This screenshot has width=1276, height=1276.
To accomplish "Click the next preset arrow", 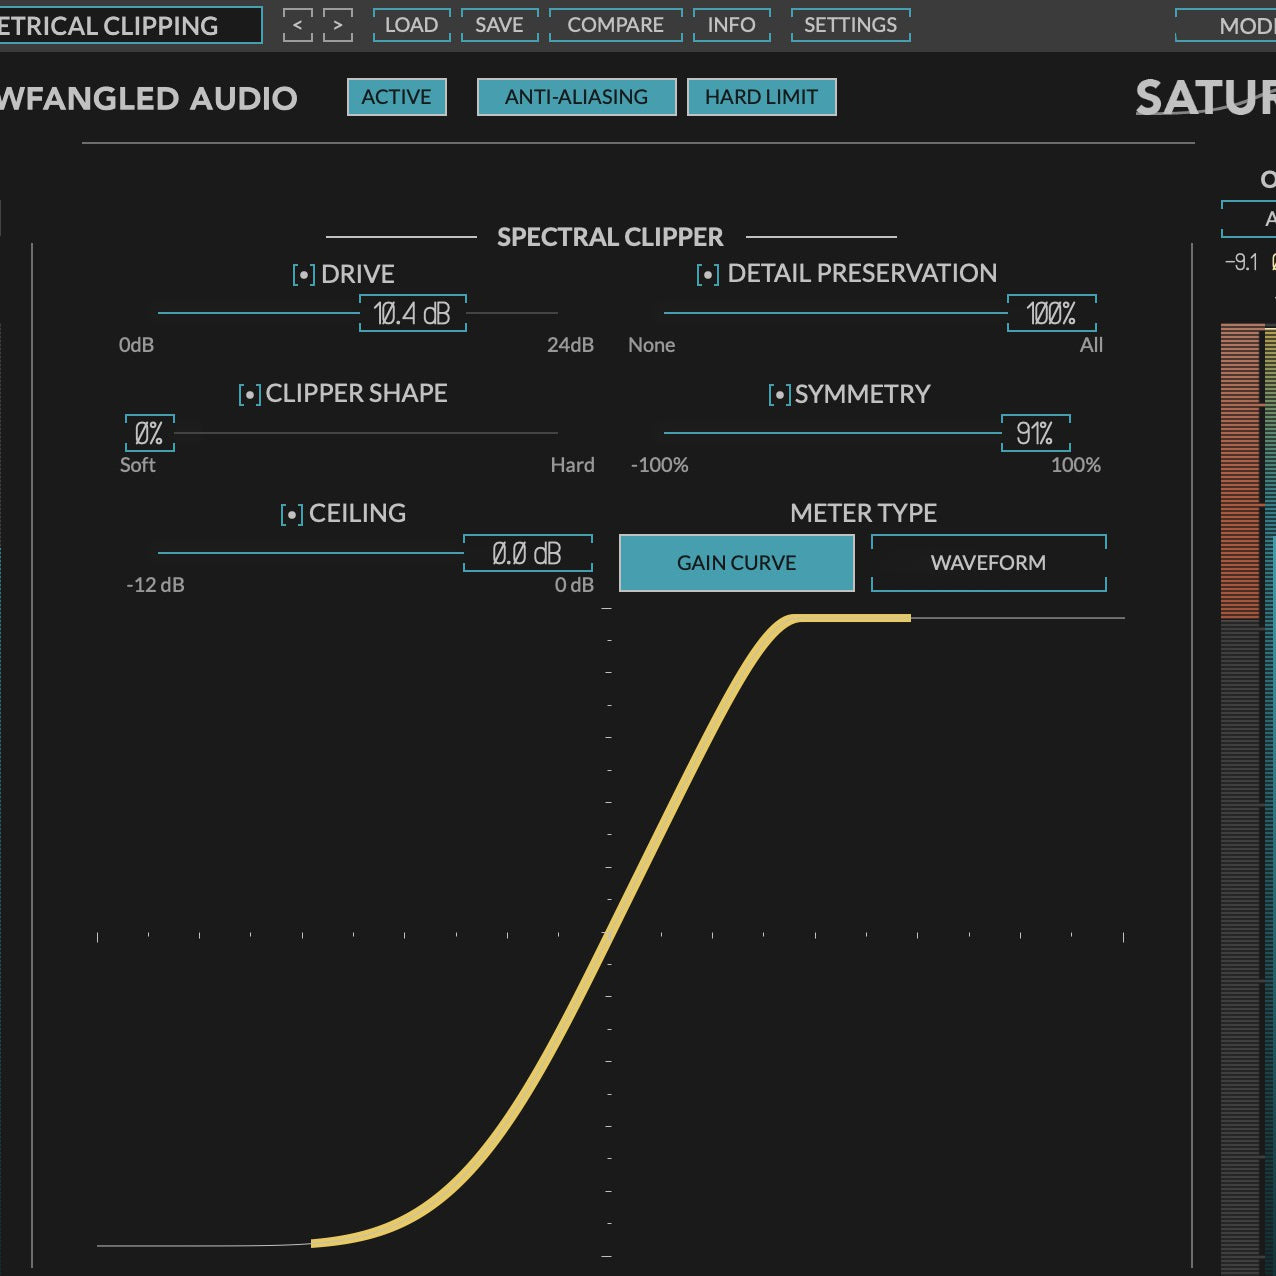I will click(x=338, y=25).
